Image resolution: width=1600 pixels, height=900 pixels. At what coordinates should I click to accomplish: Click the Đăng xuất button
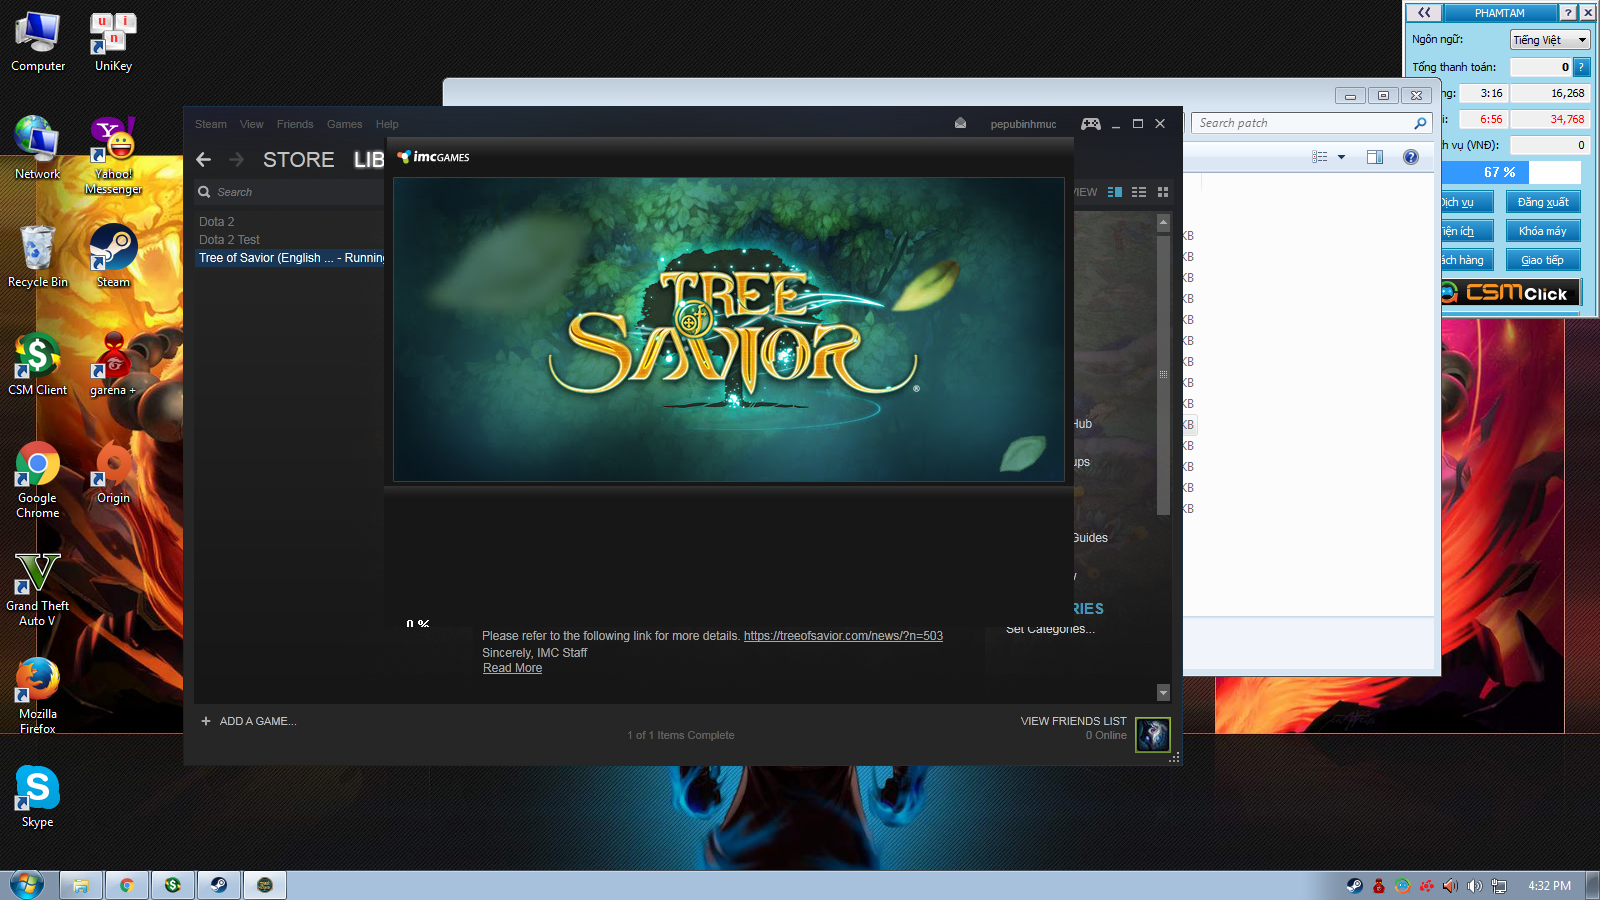(1542, 202)
